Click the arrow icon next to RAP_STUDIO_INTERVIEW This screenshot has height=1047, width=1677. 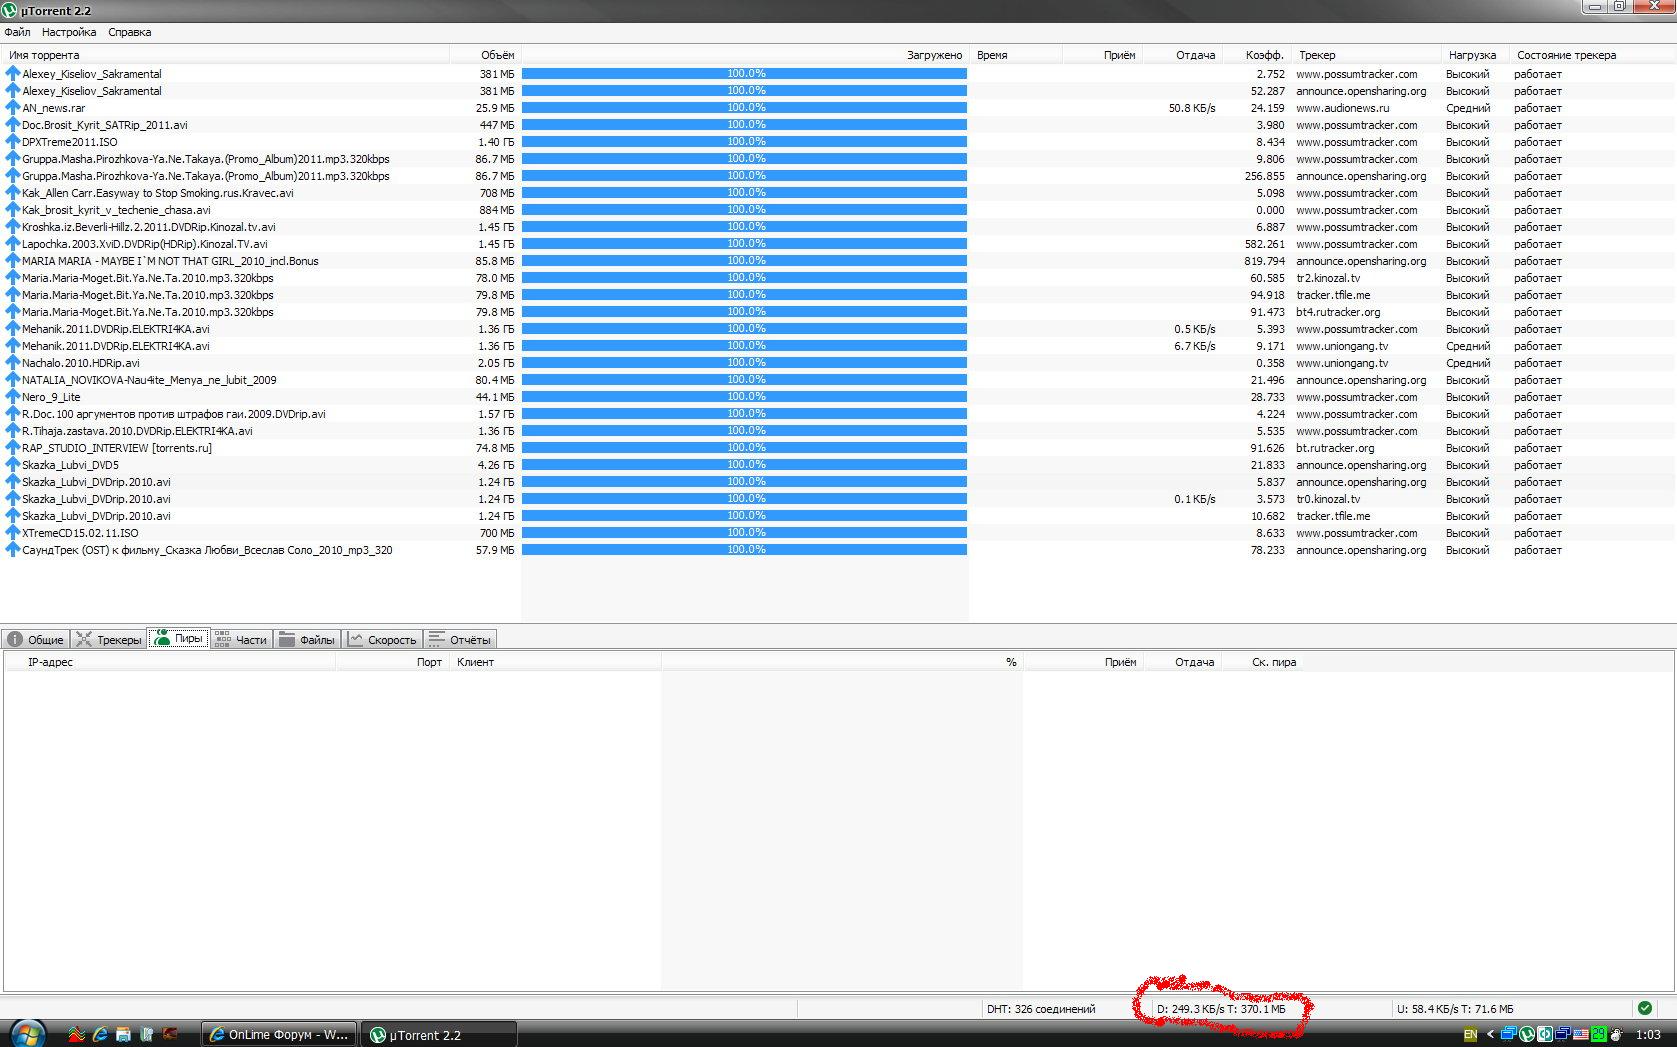click(13, 448)
